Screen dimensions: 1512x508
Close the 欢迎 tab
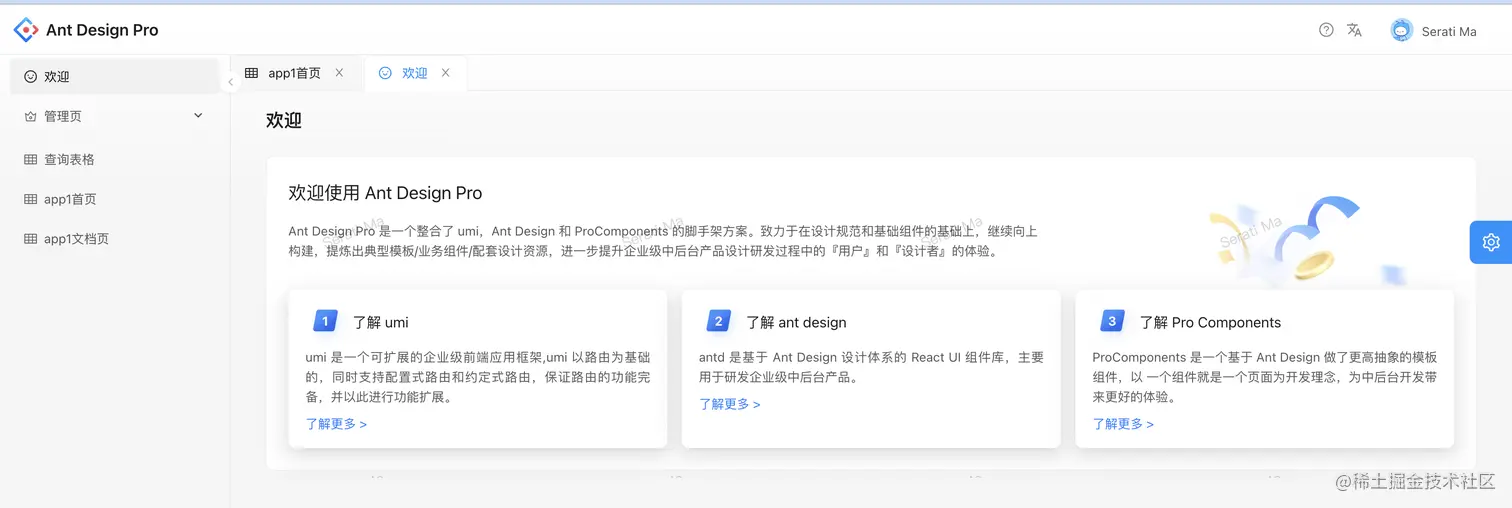pos(446,73)
